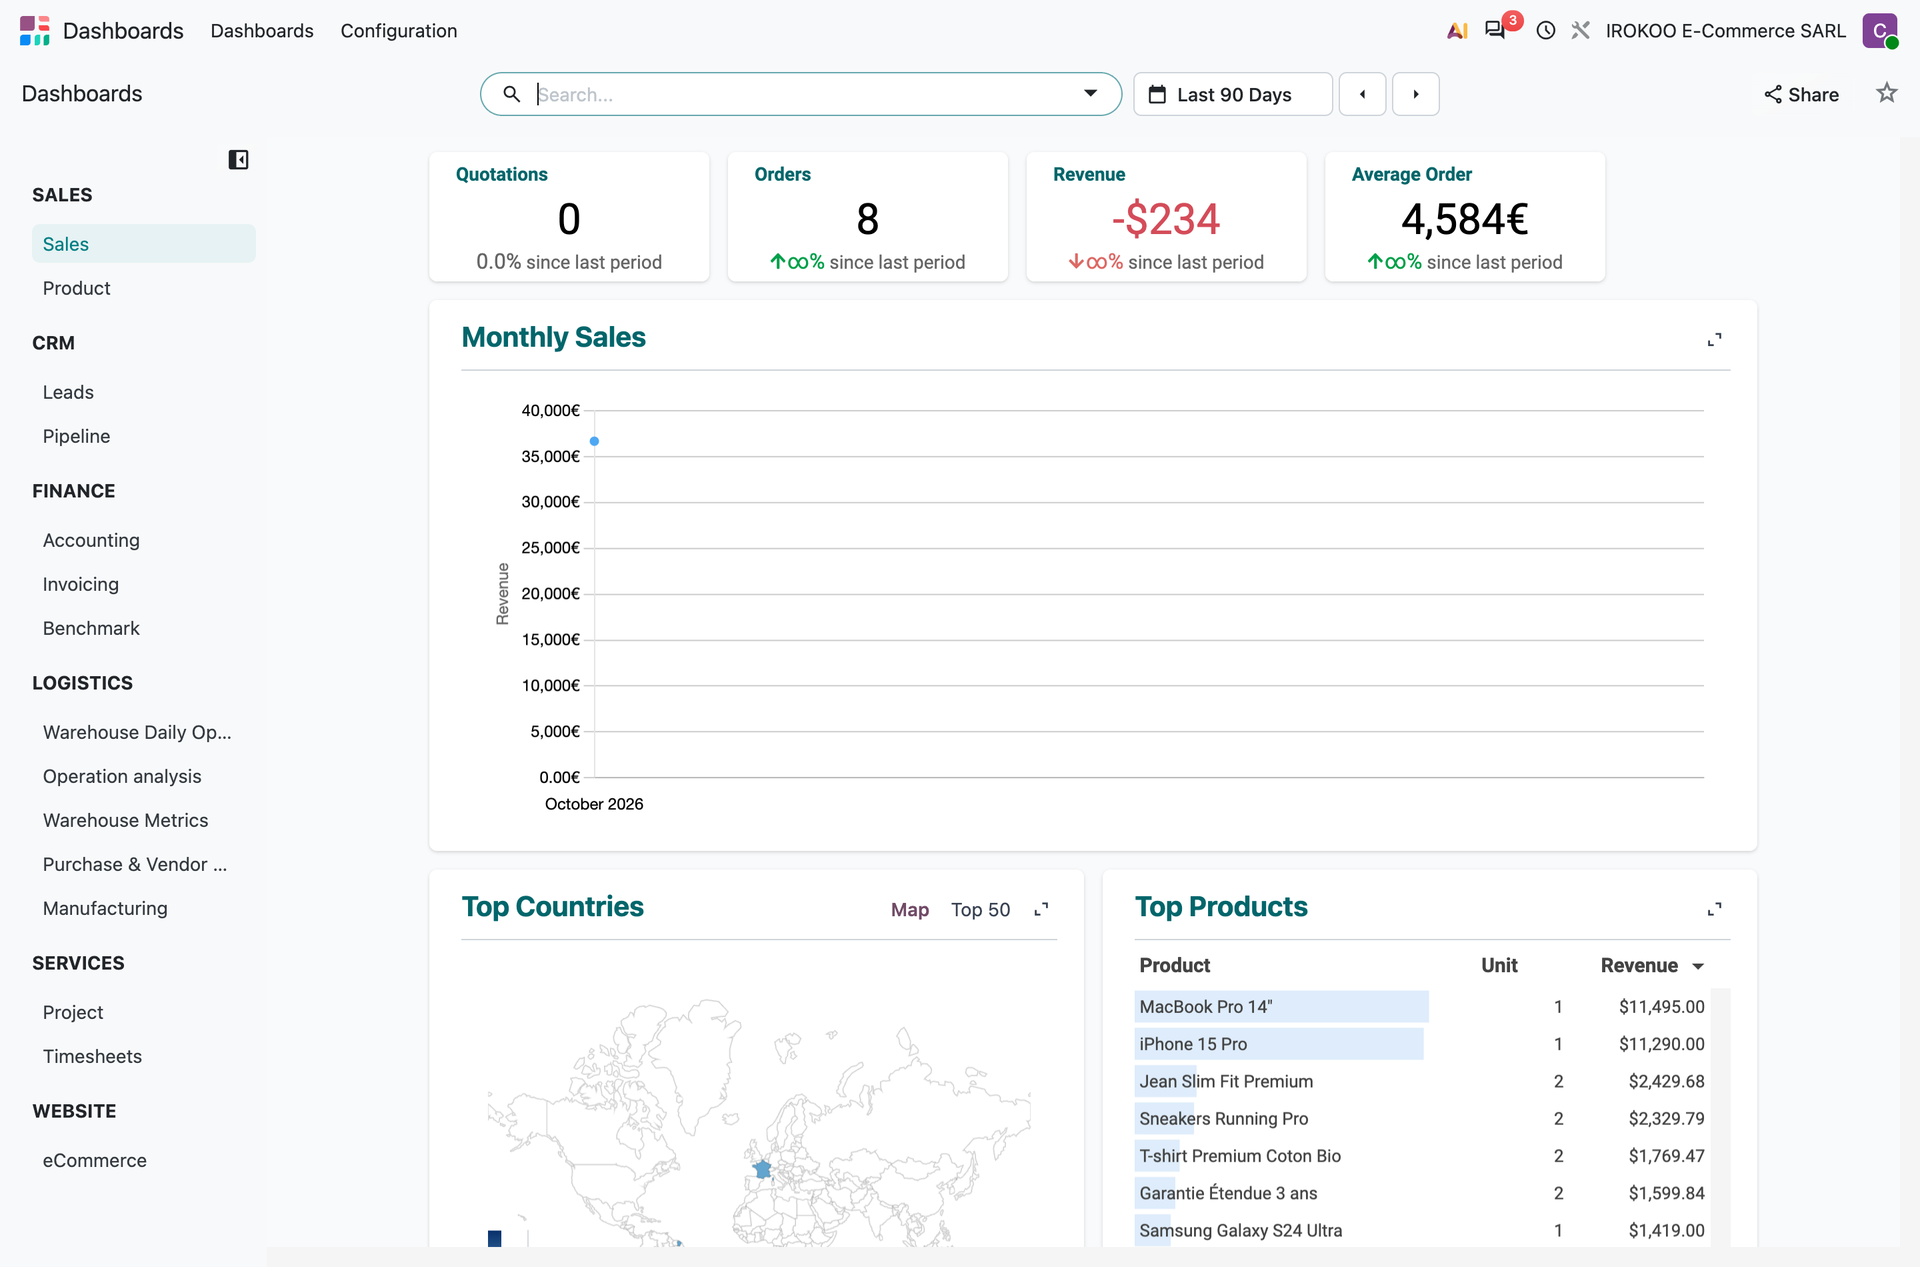The height and width of the screenshot is (1267, 1920).
Task: Open the Invoicing dashboard
Action: [144, 584]
